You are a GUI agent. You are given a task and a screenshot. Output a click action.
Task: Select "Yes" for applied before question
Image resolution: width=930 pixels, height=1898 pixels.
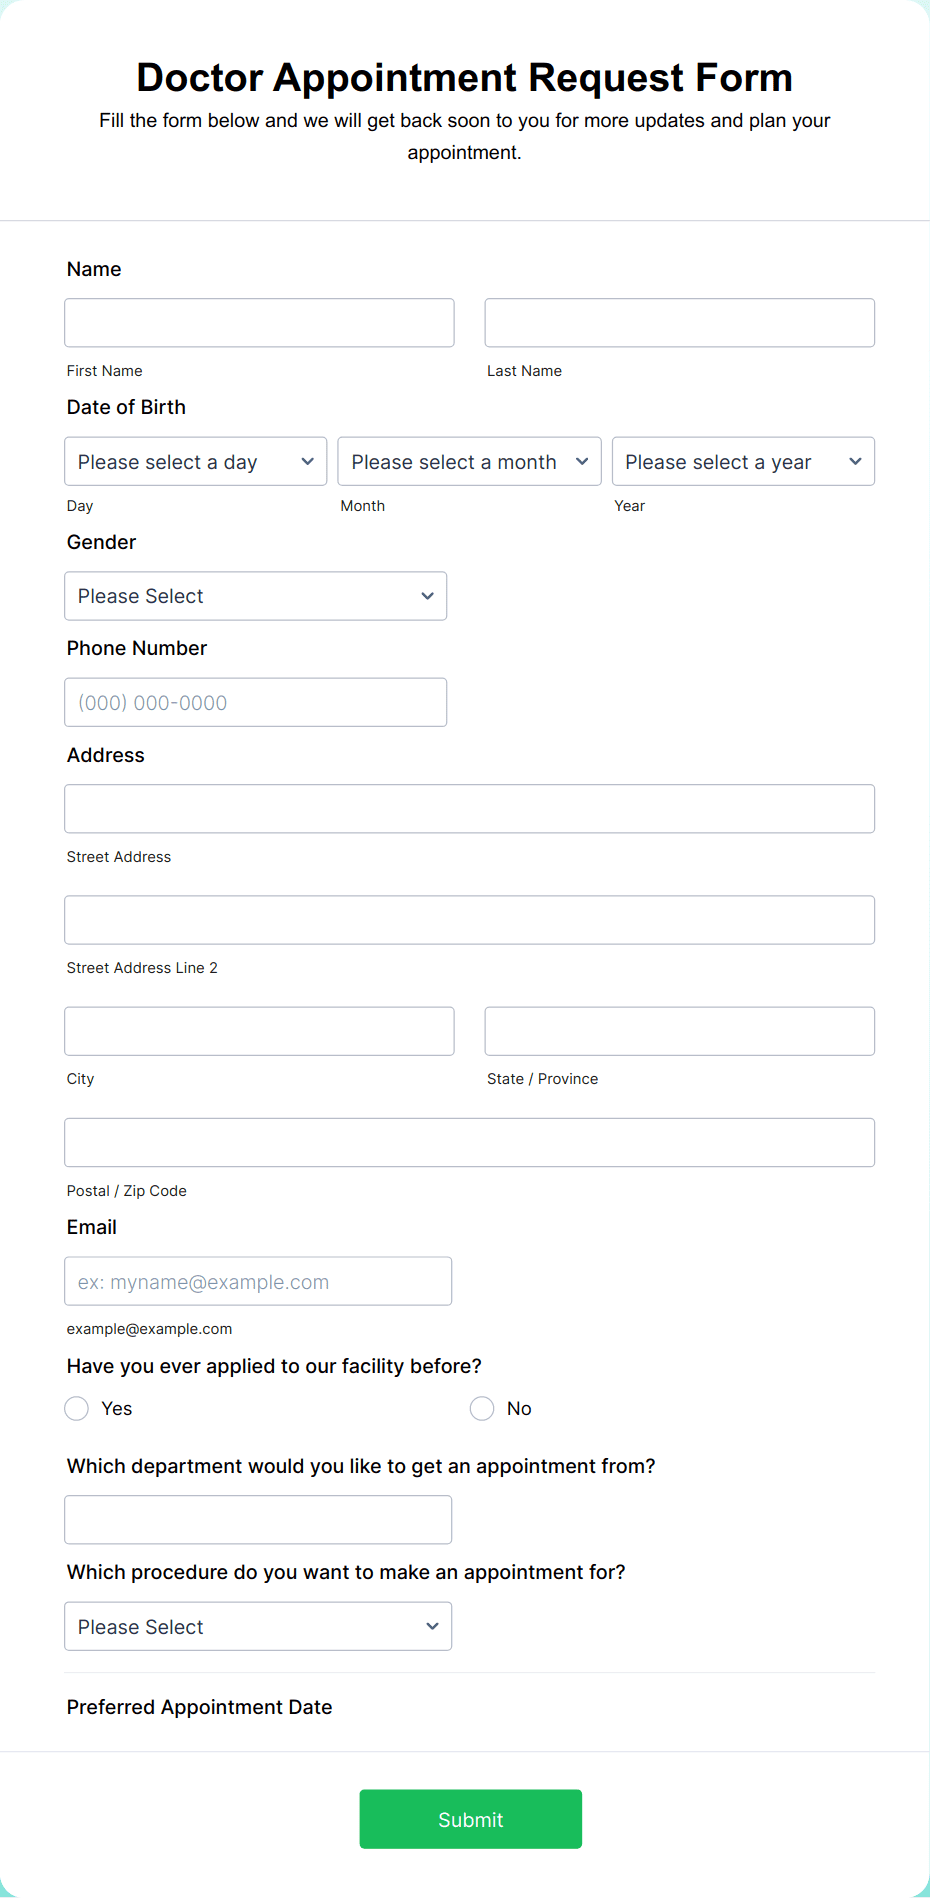tap(76, 1408)
